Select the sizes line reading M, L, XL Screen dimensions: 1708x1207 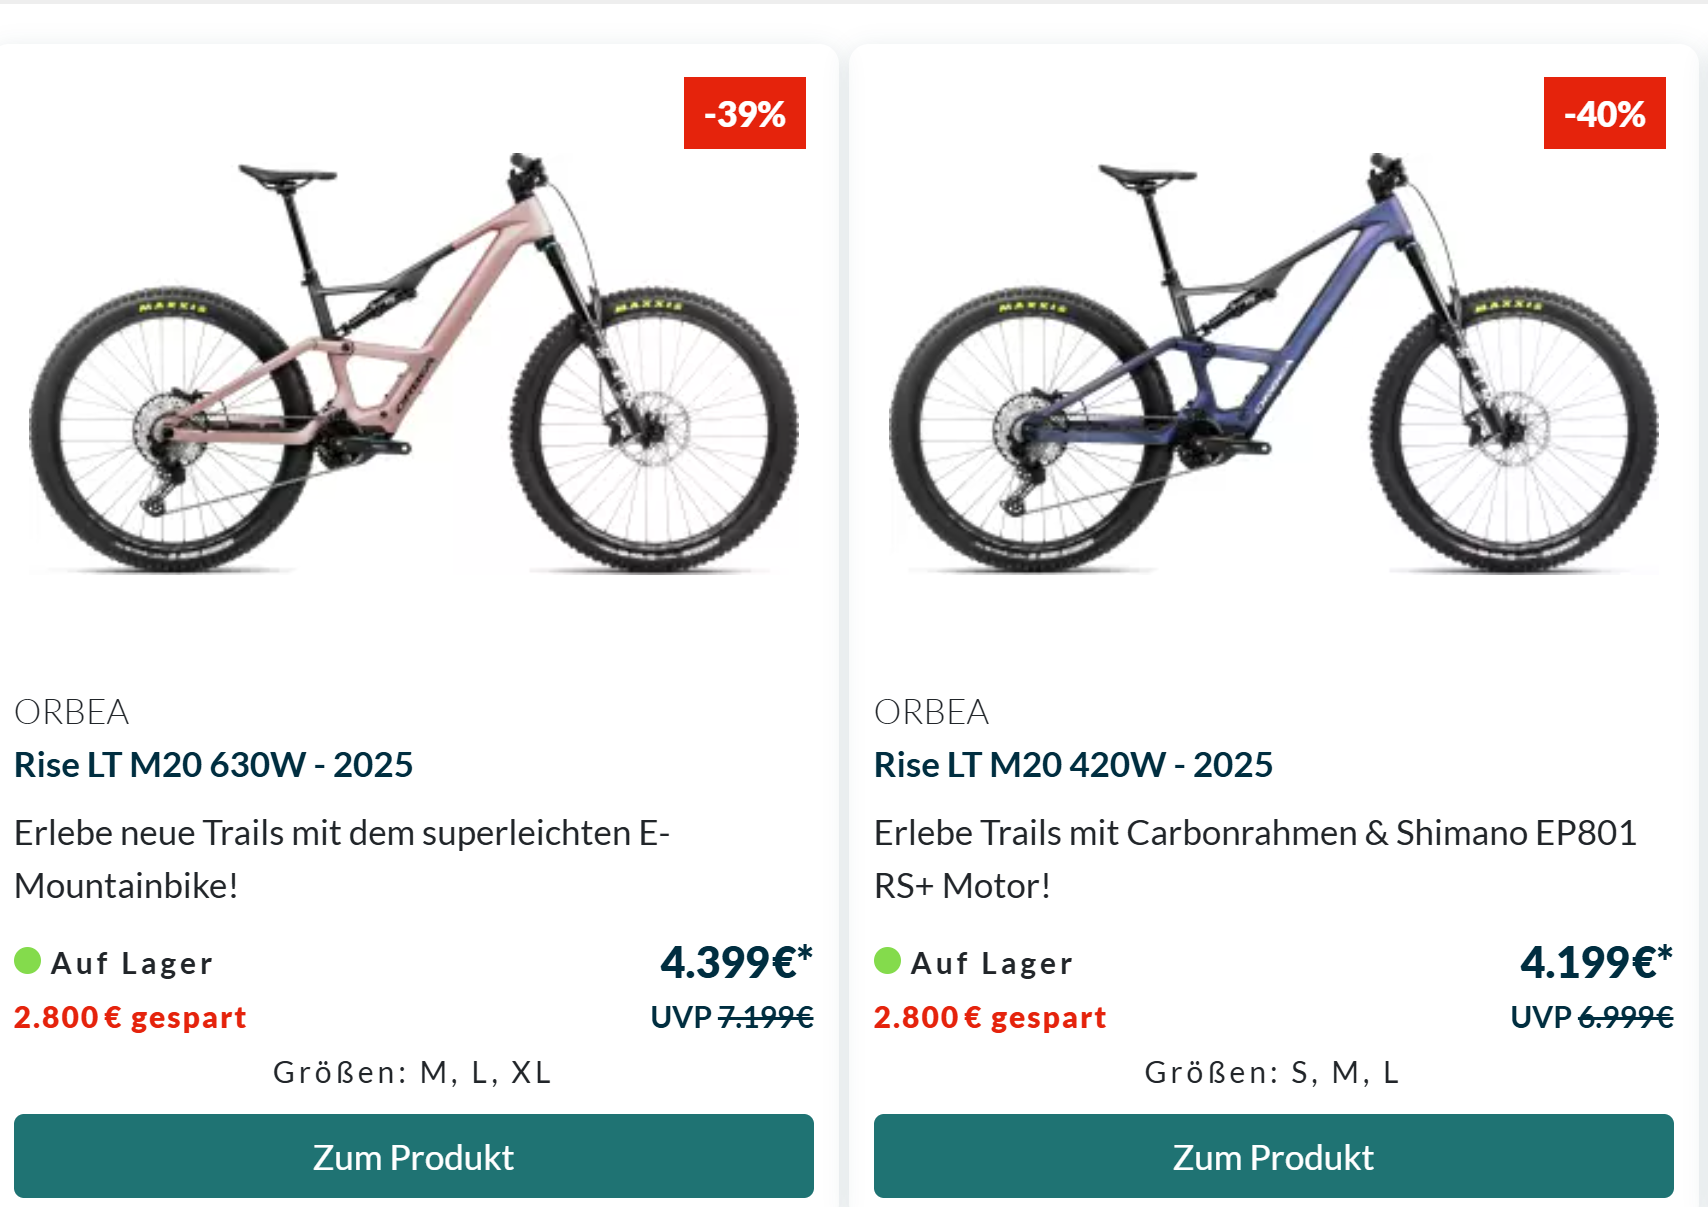pyautogui.click(x=413, y=1072)
